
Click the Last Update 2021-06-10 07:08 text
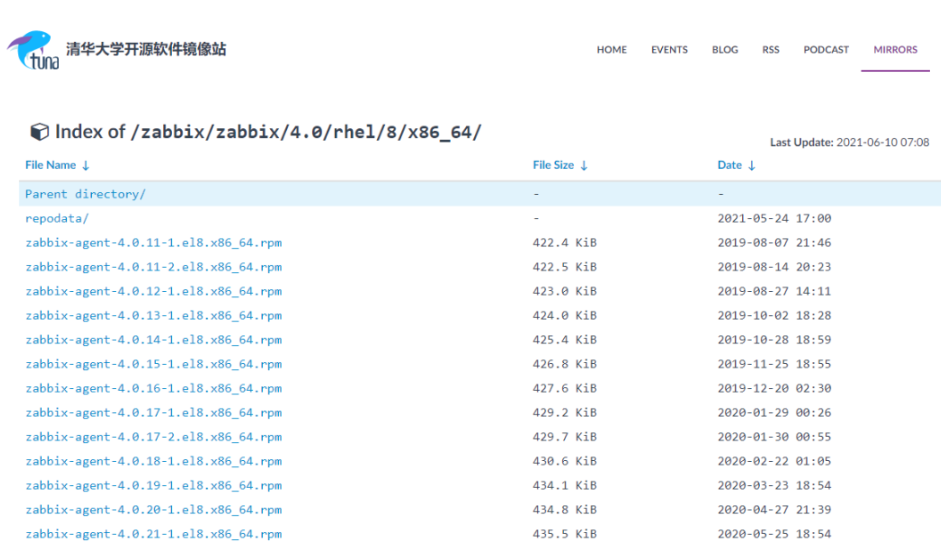(x=849, y=142)
